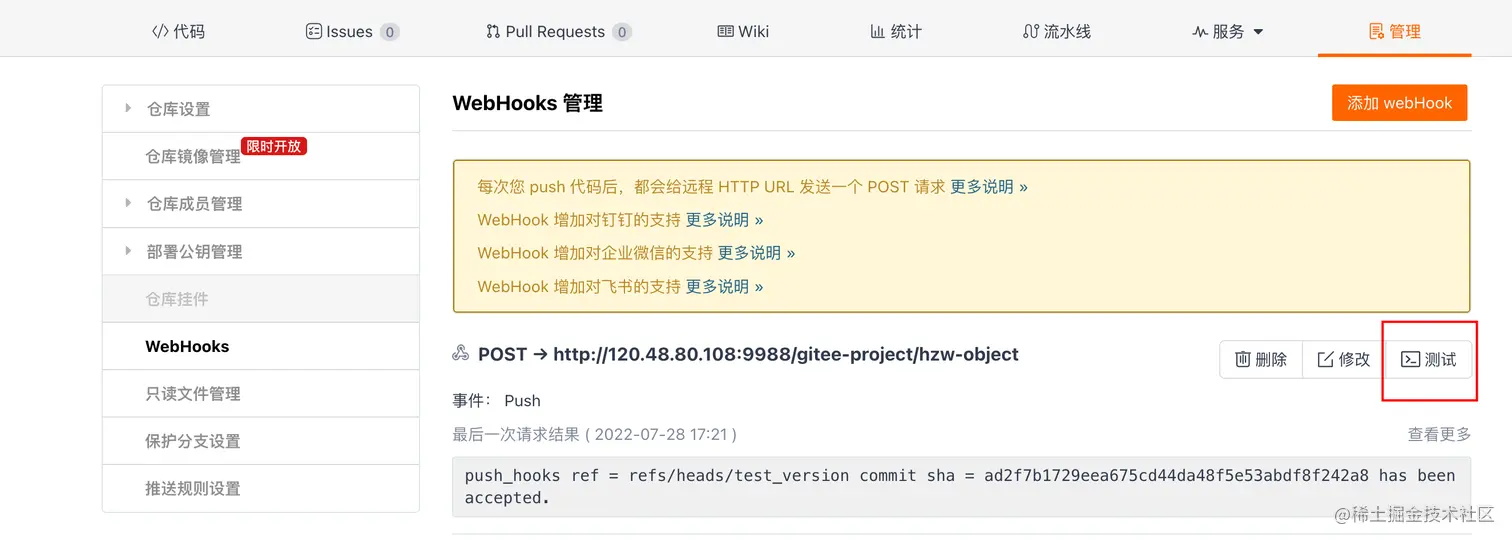This screenshot has height=542, width=1512.
Task: Click the terminal icon on 测试 button
Action: pyautogui.click(x=1410, y=360)
